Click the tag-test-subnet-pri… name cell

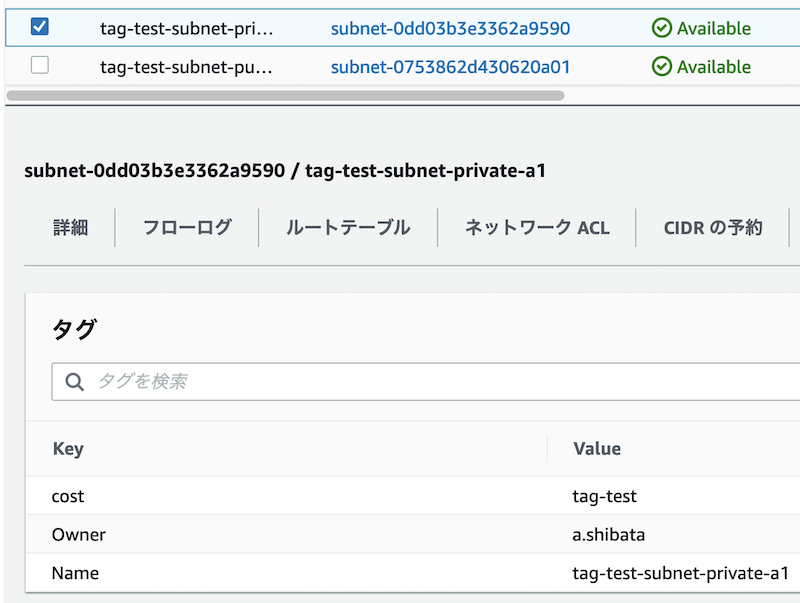186,29
